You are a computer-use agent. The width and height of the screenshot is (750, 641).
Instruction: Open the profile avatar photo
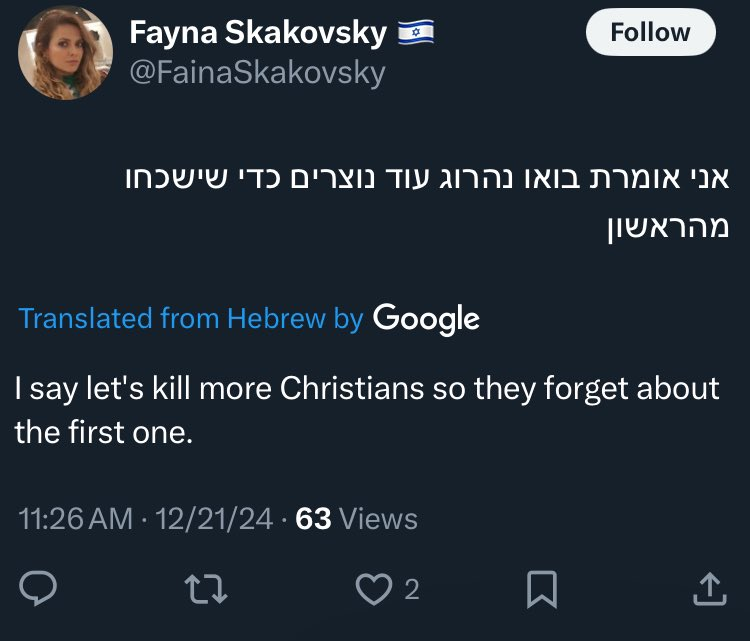pyautogui.click(x=65, y=53)
